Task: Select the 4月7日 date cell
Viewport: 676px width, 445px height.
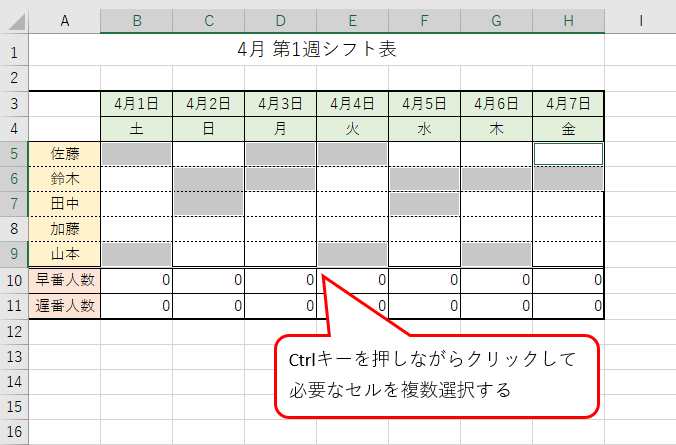Action: coord(568,103)
